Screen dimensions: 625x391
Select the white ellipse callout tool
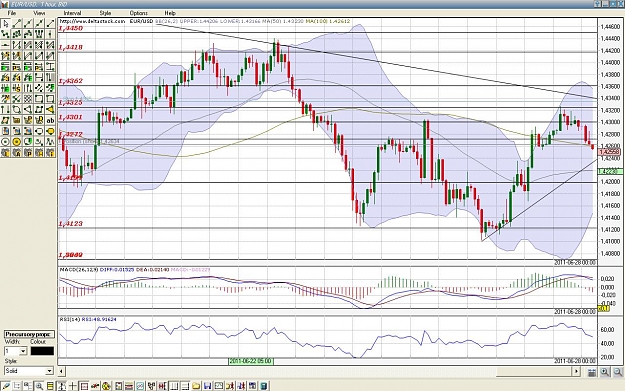pyautogui.click(x=39, y=131)
